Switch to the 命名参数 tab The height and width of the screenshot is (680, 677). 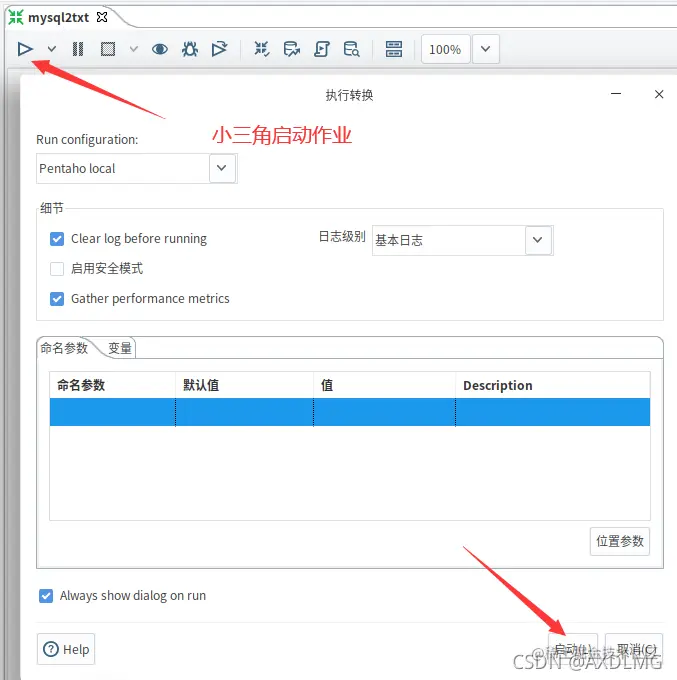(64, 348)
